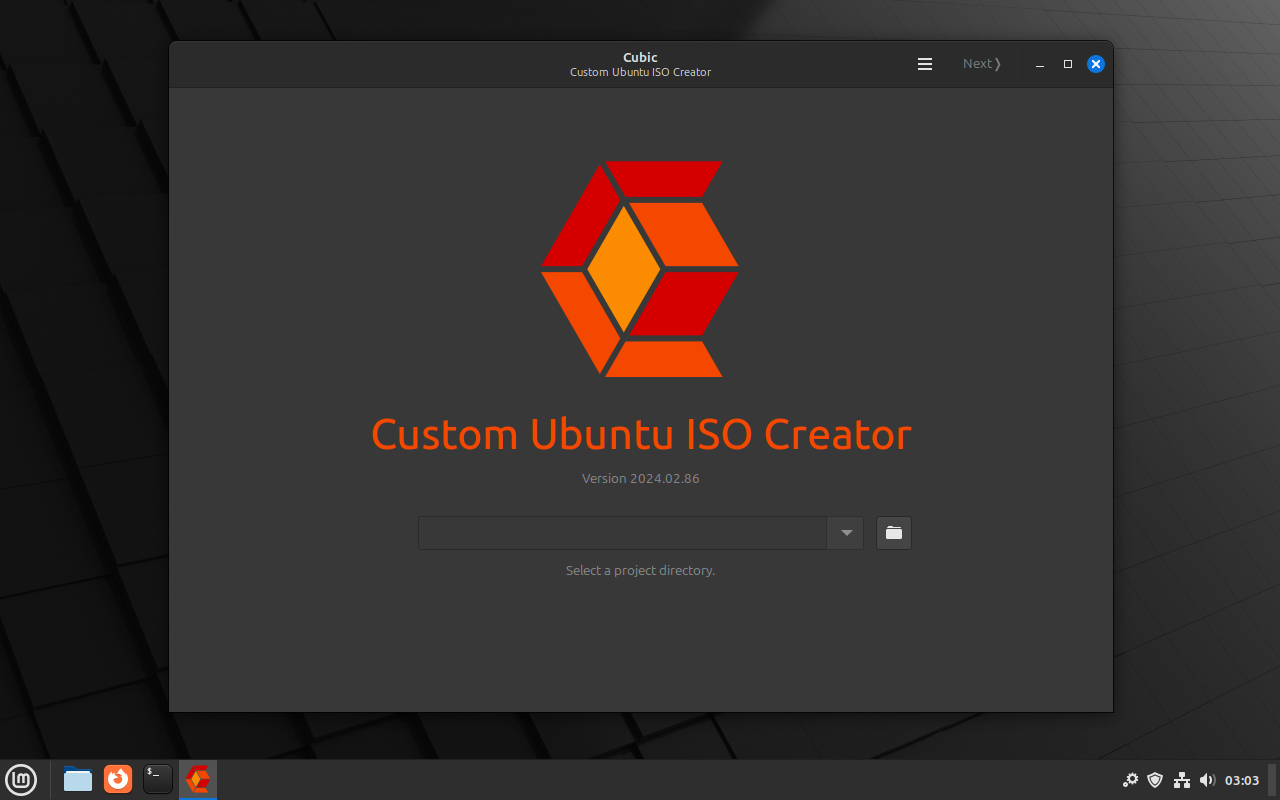Open the 03:03 clock calendar
1280x800 pixels.
click(1242, 780)
